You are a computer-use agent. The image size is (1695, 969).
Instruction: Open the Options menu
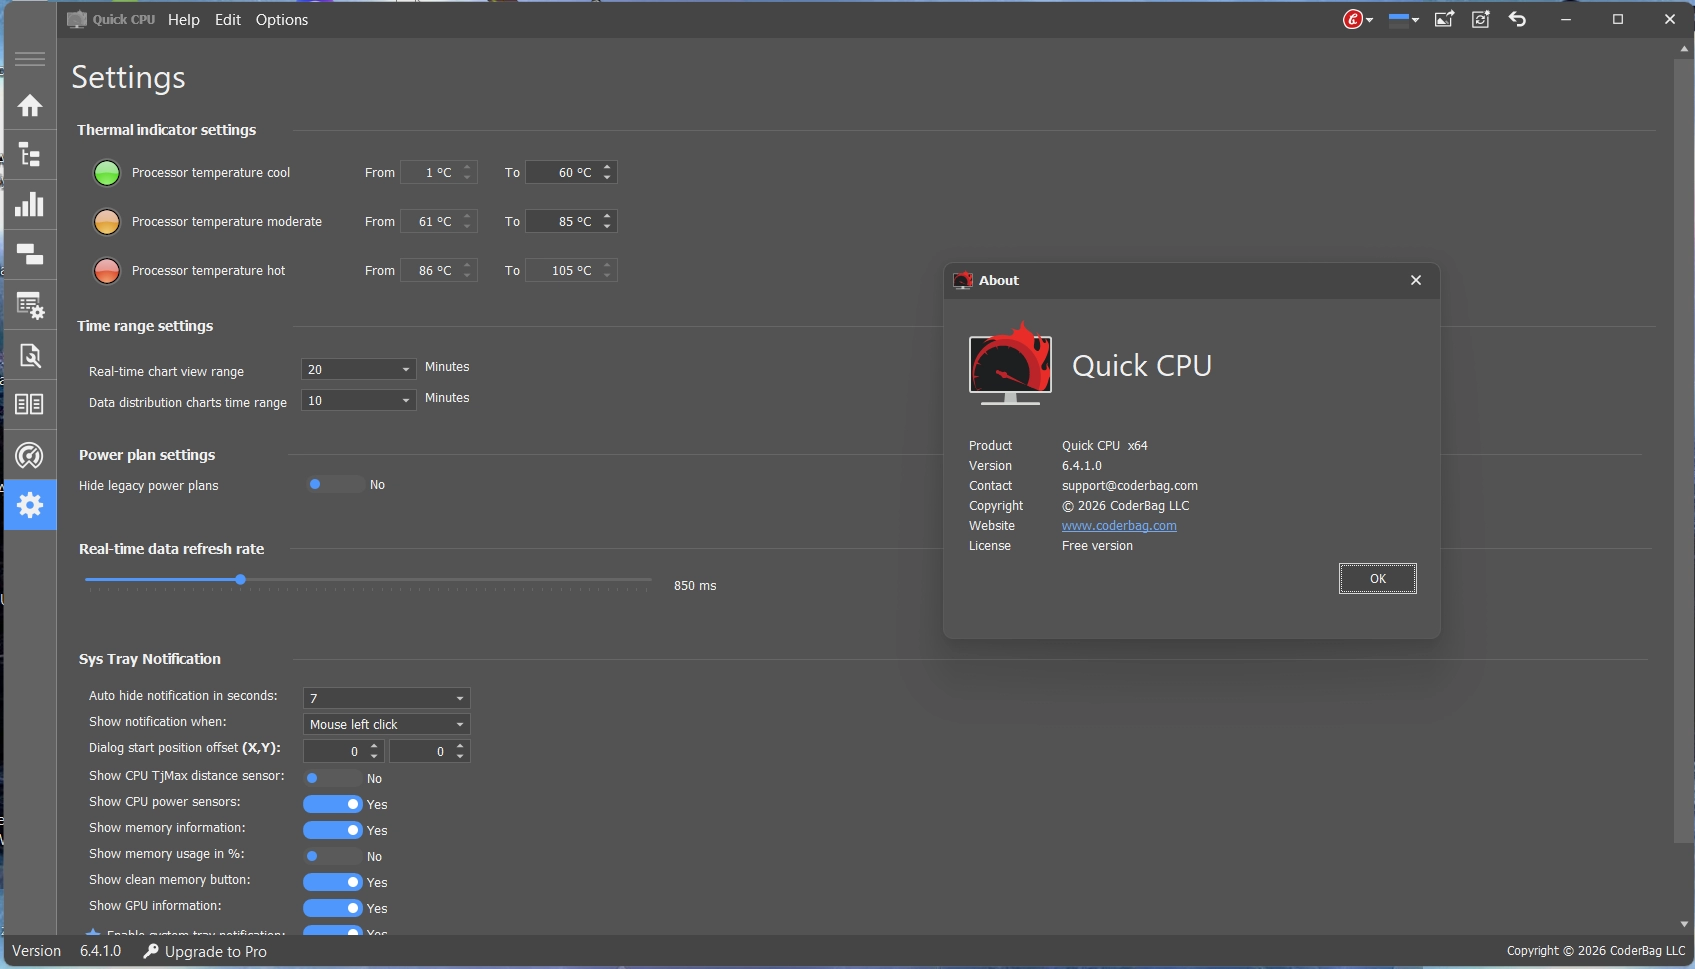coord(281,20)
